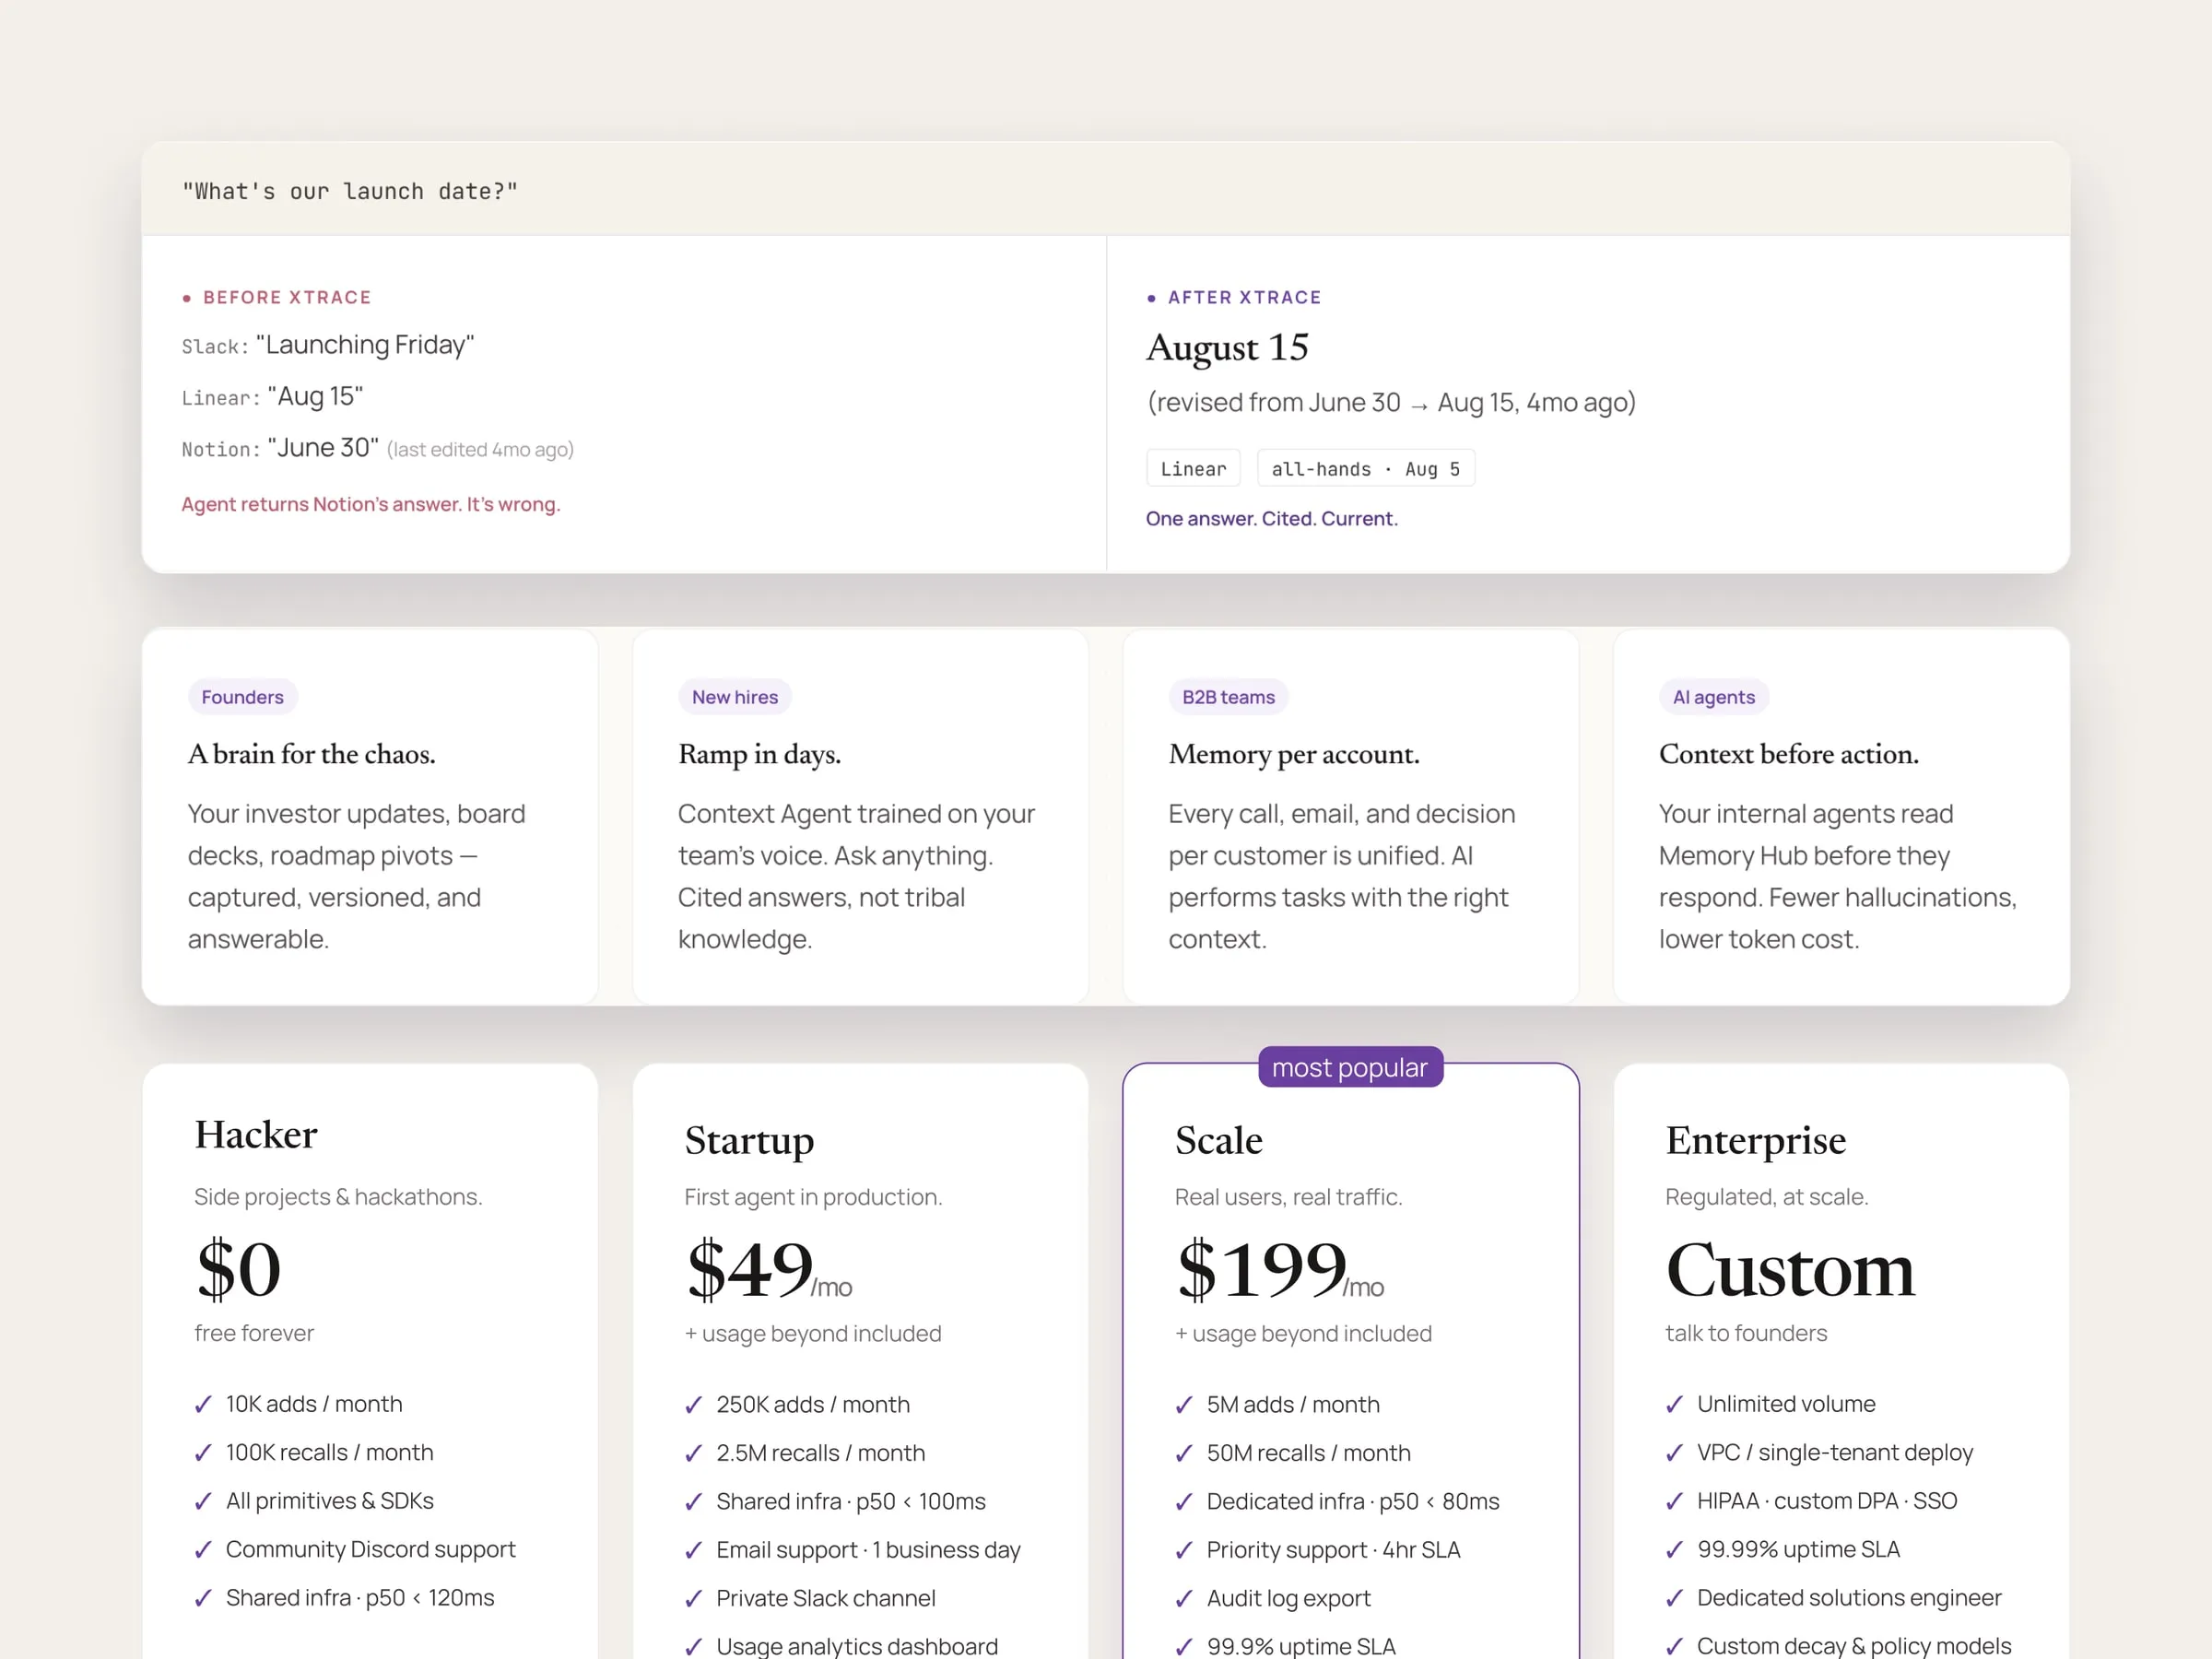Click the "talk to founders" text

pos(1746,1333)
